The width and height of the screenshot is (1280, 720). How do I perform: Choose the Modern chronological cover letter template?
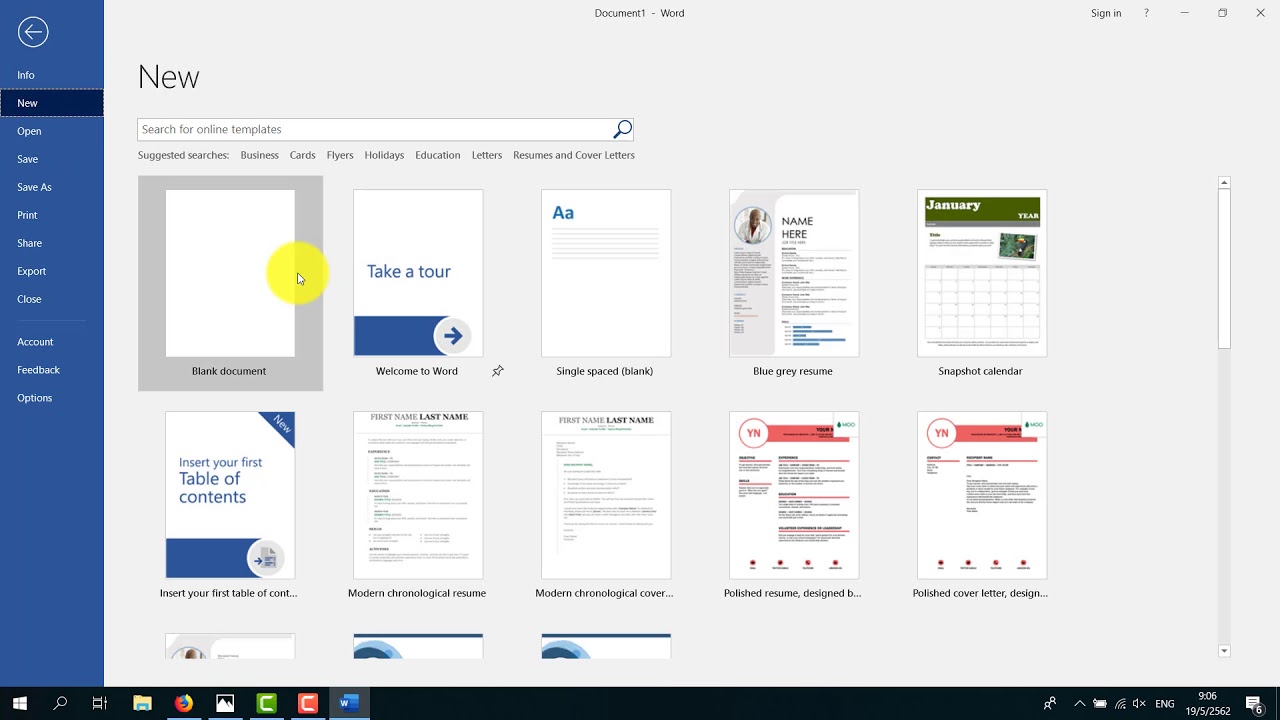(606, 505)
